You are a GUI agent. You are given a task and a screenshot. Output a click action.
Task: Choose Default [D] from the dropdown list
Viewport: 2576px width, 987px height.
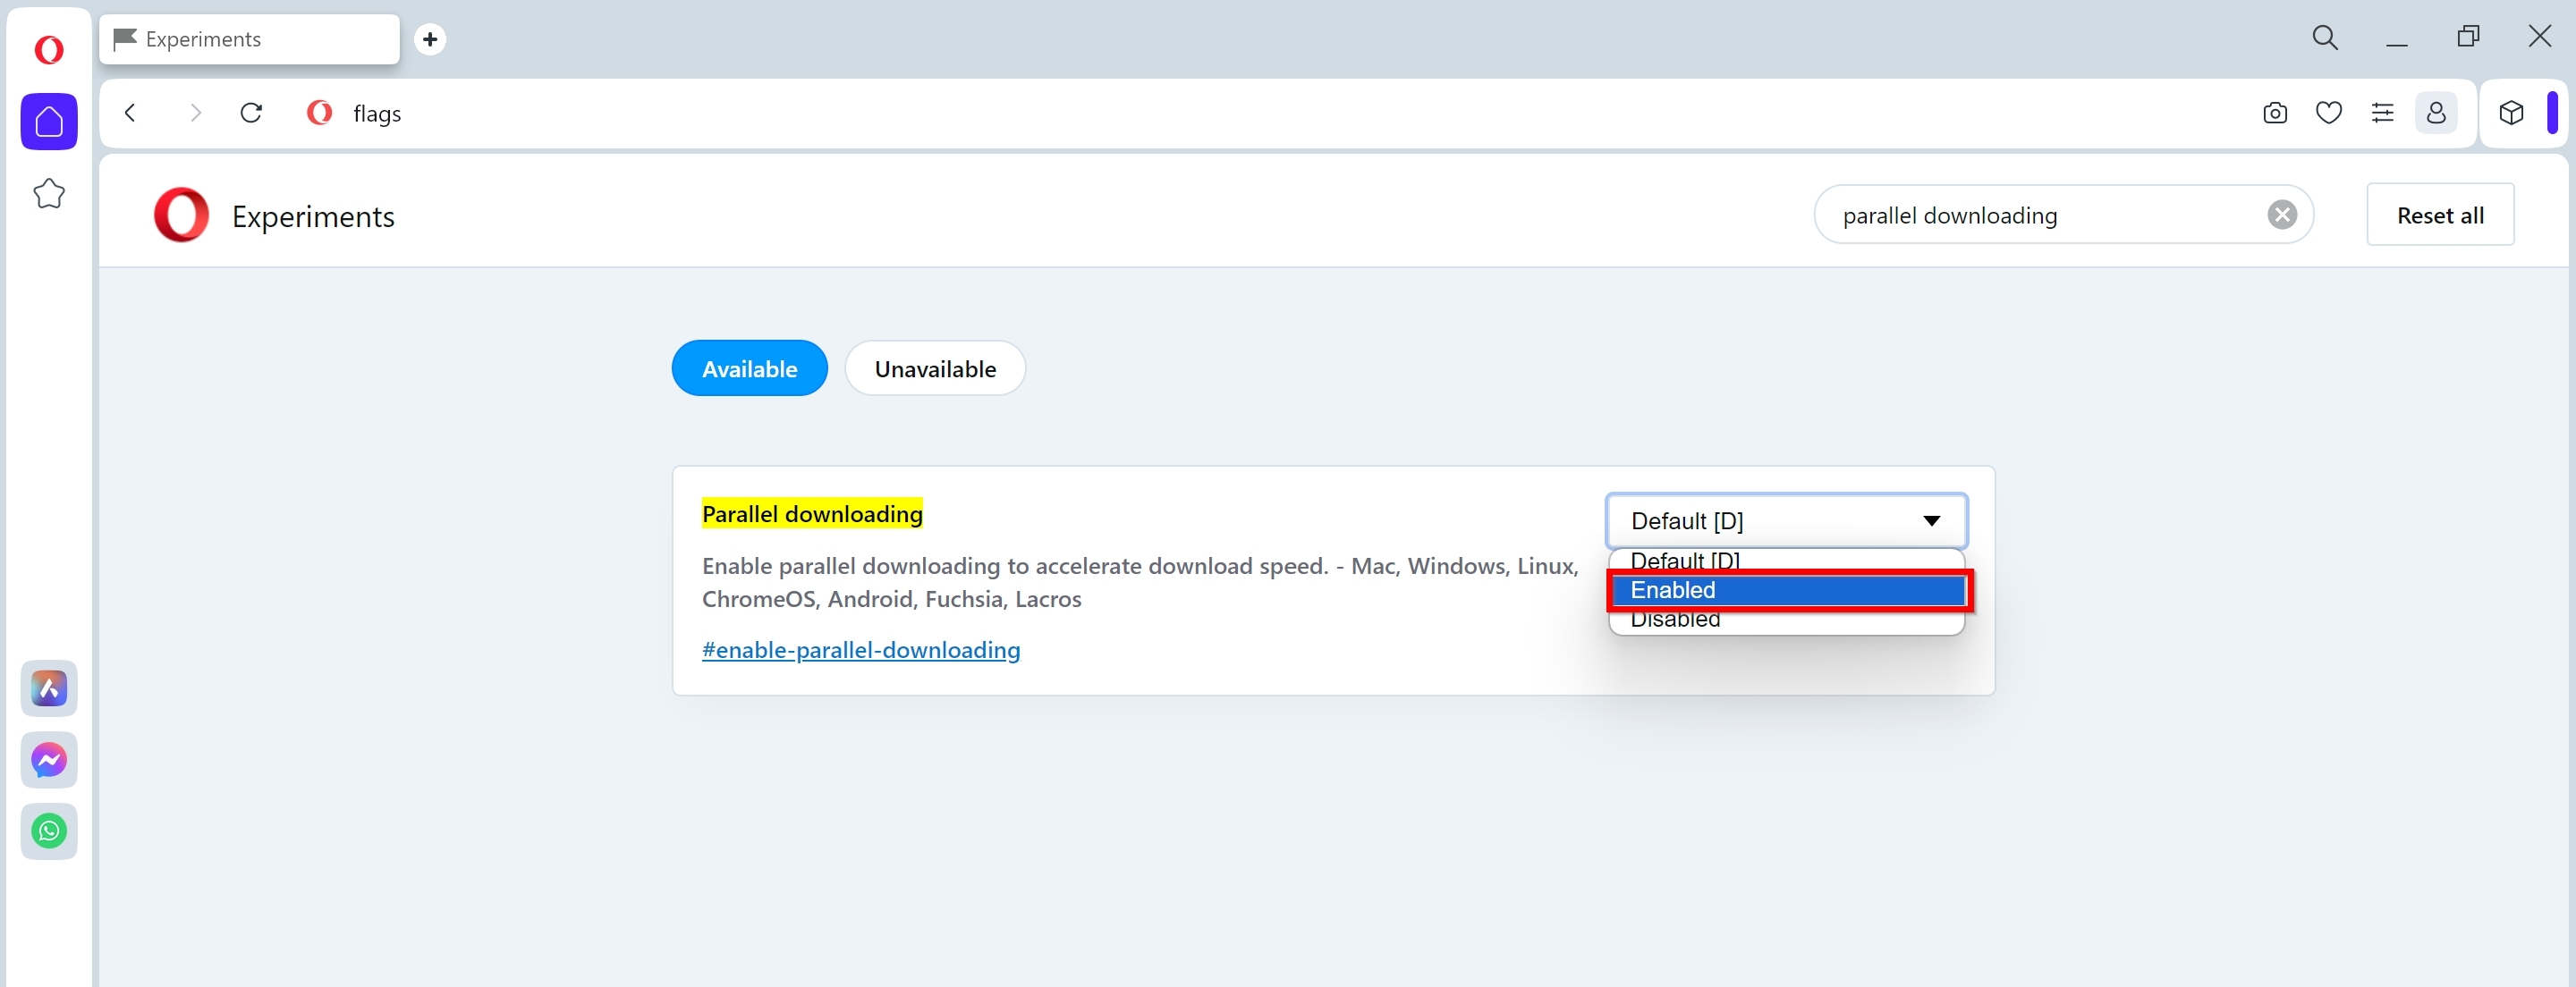(x=1786, y=561)
